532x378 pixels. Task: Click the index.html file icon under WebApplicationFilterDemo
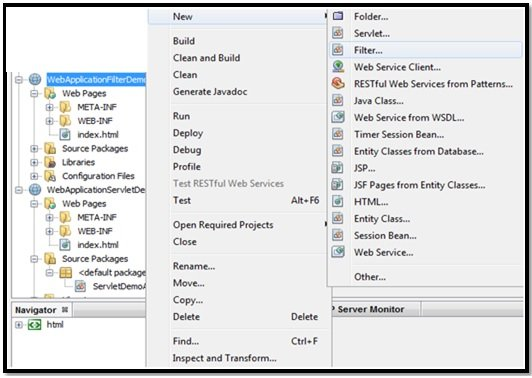click(x=65, y=135)
